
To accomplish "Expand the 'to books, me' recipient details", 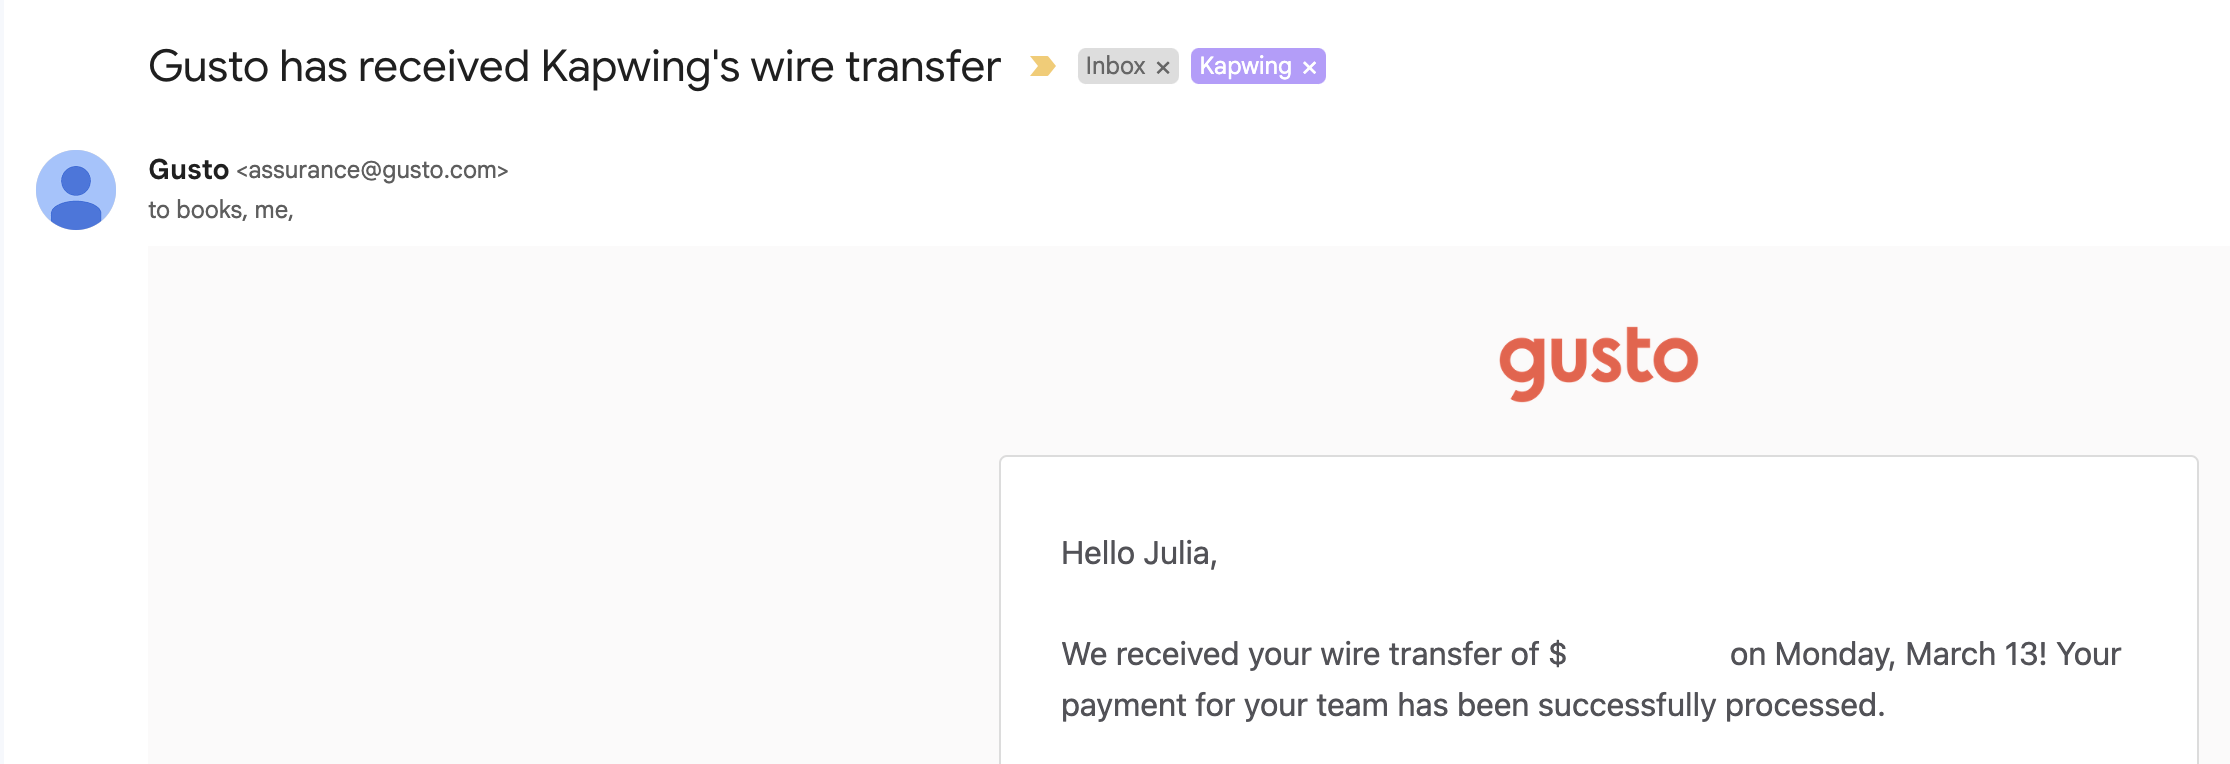I will 220,210.
